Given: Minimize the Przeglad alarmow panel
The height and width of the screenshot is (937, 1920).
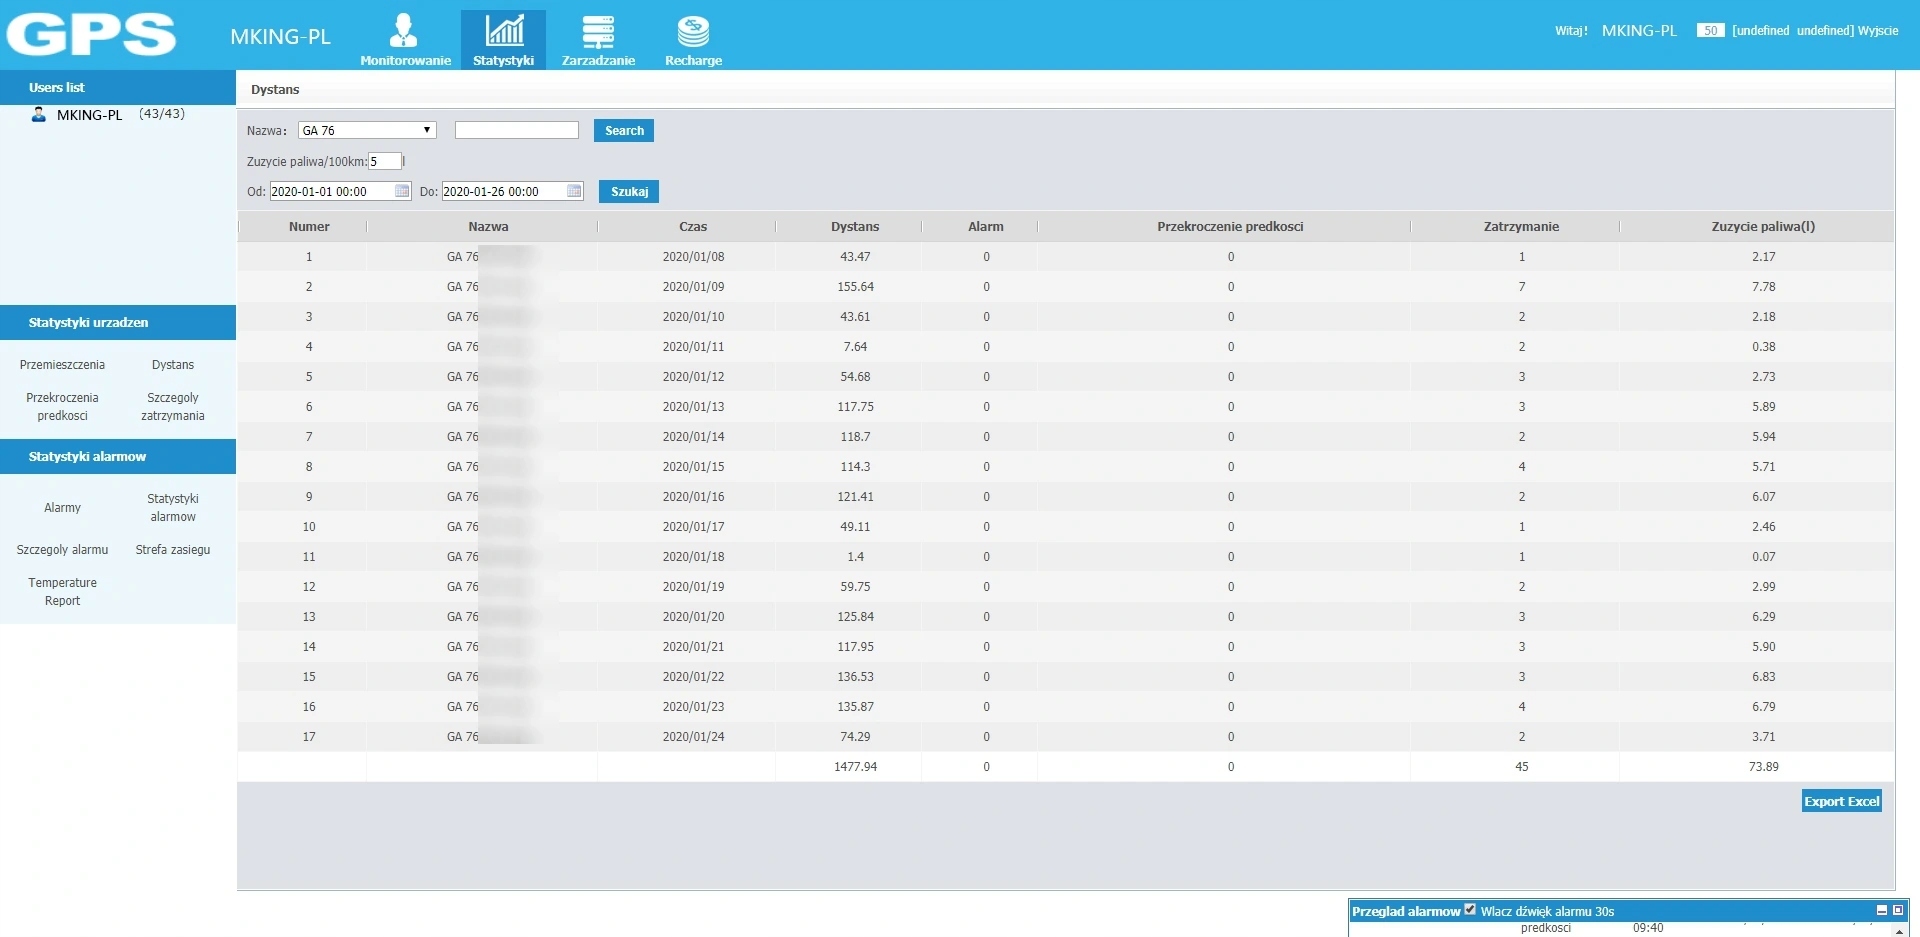Looking at the screenshot, I should 1882,910.
